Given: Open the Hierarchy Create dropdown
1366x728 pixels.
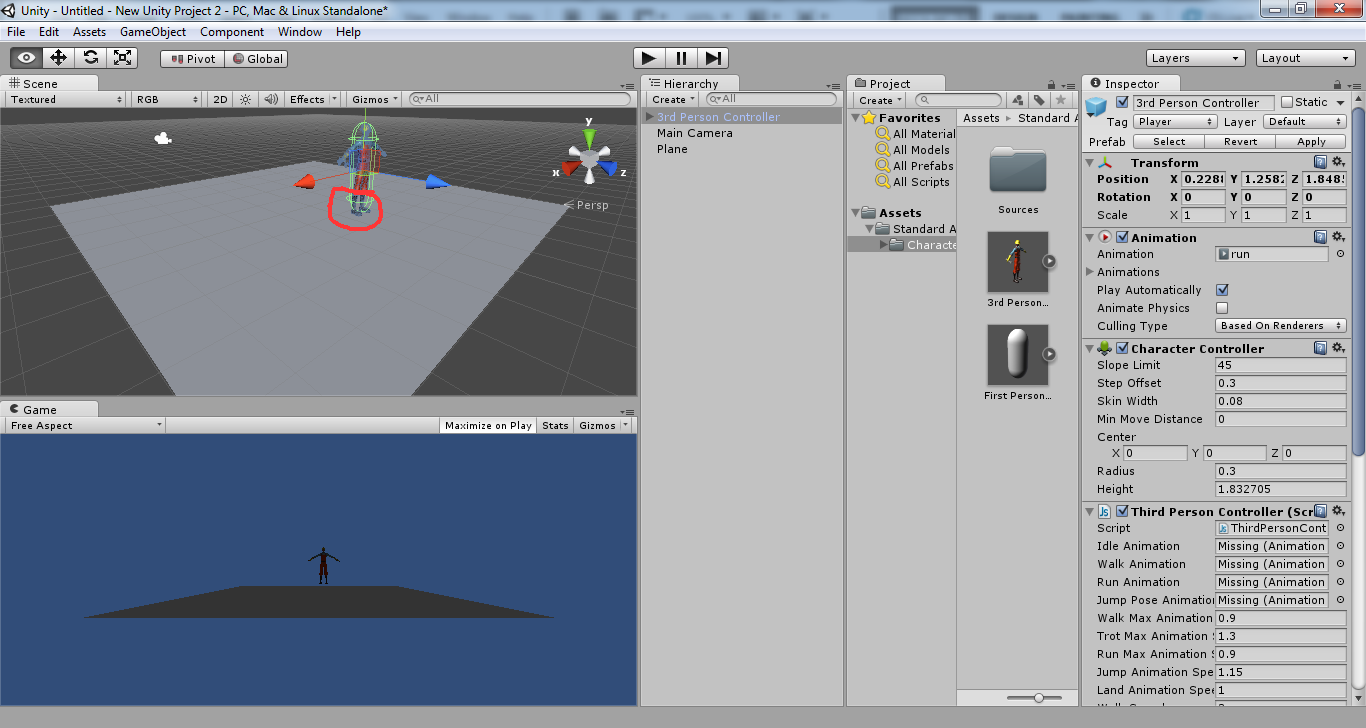Looking at the screenshot, I should [673, 99].
